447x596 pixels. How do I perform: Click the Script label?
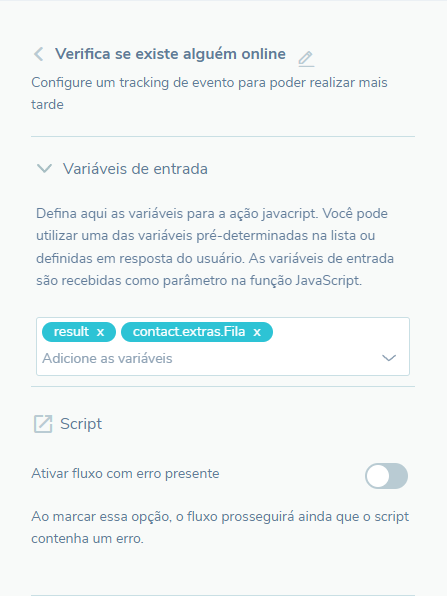81,424
